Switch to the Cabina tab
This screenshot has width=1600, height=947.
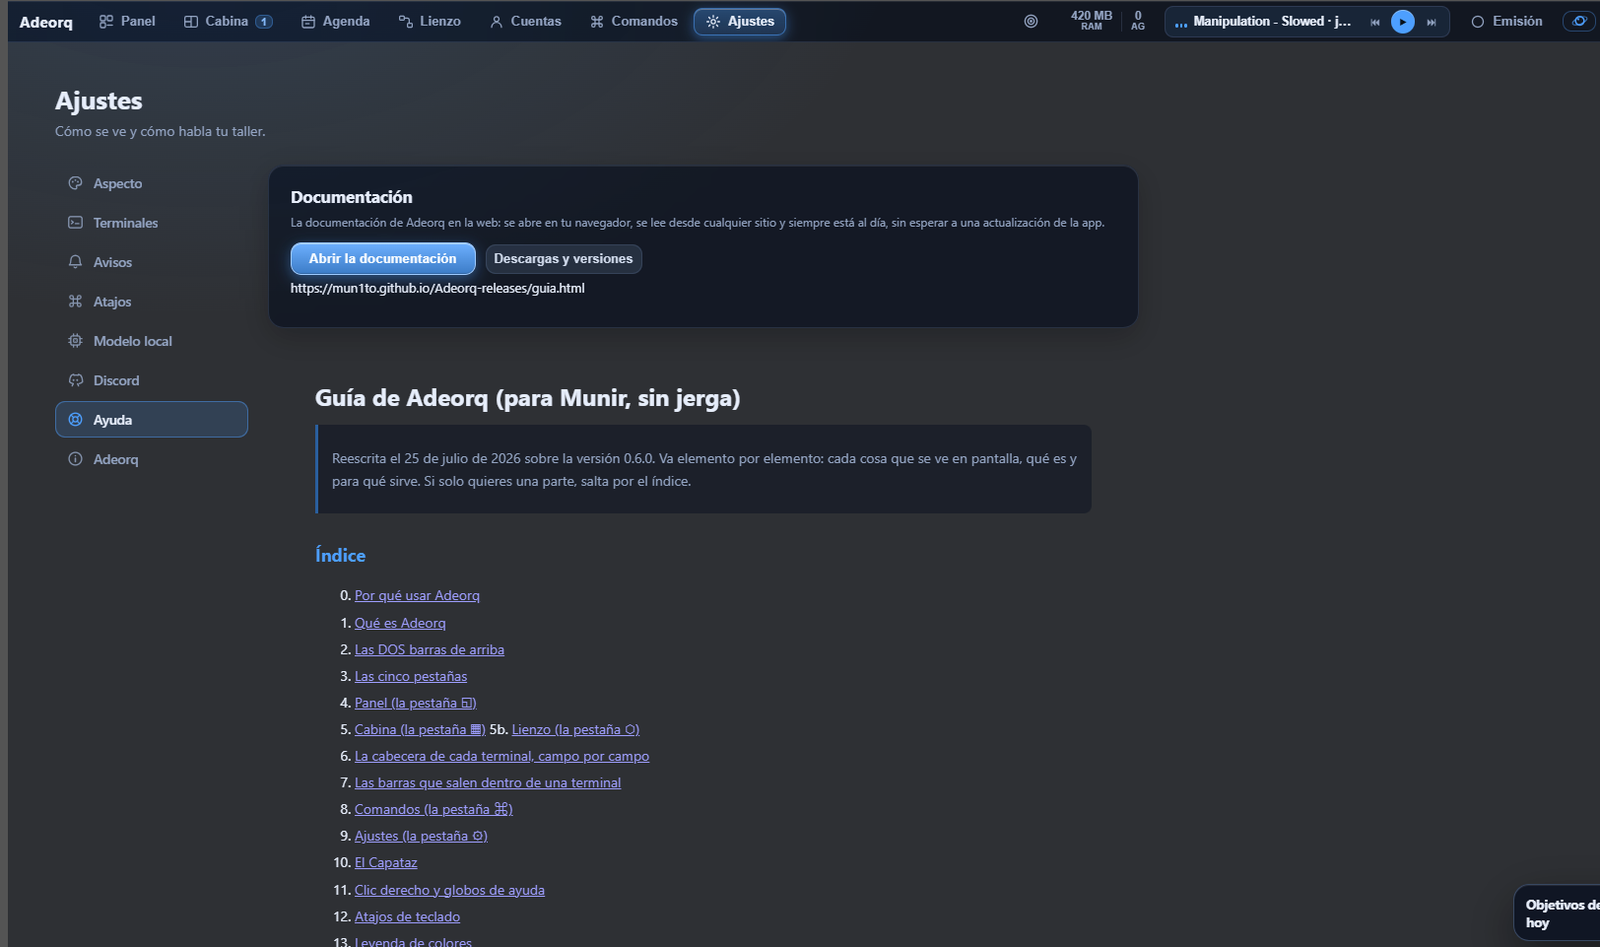(x=228, y=21)
